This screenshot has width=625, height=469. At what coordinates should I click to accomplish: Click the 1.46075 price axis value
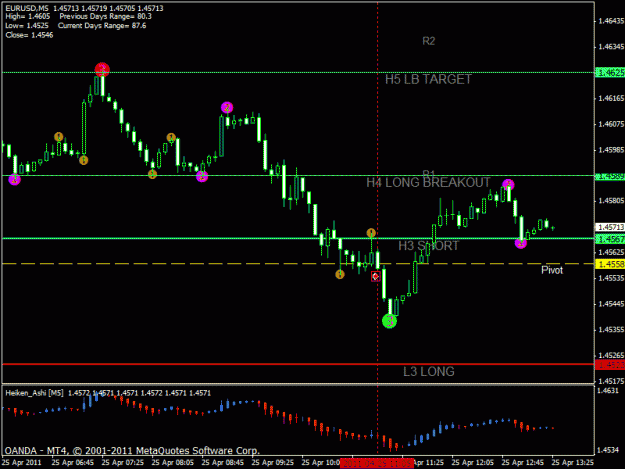click(x=611, y=124)
